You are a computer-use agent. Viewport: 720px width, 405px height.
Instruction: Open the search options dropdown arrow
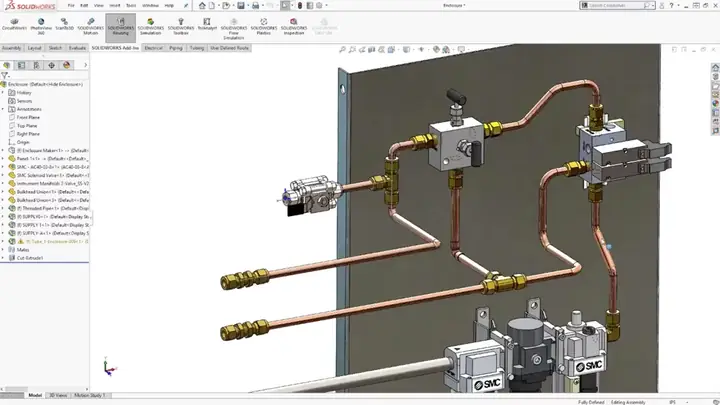pos(653,6)
